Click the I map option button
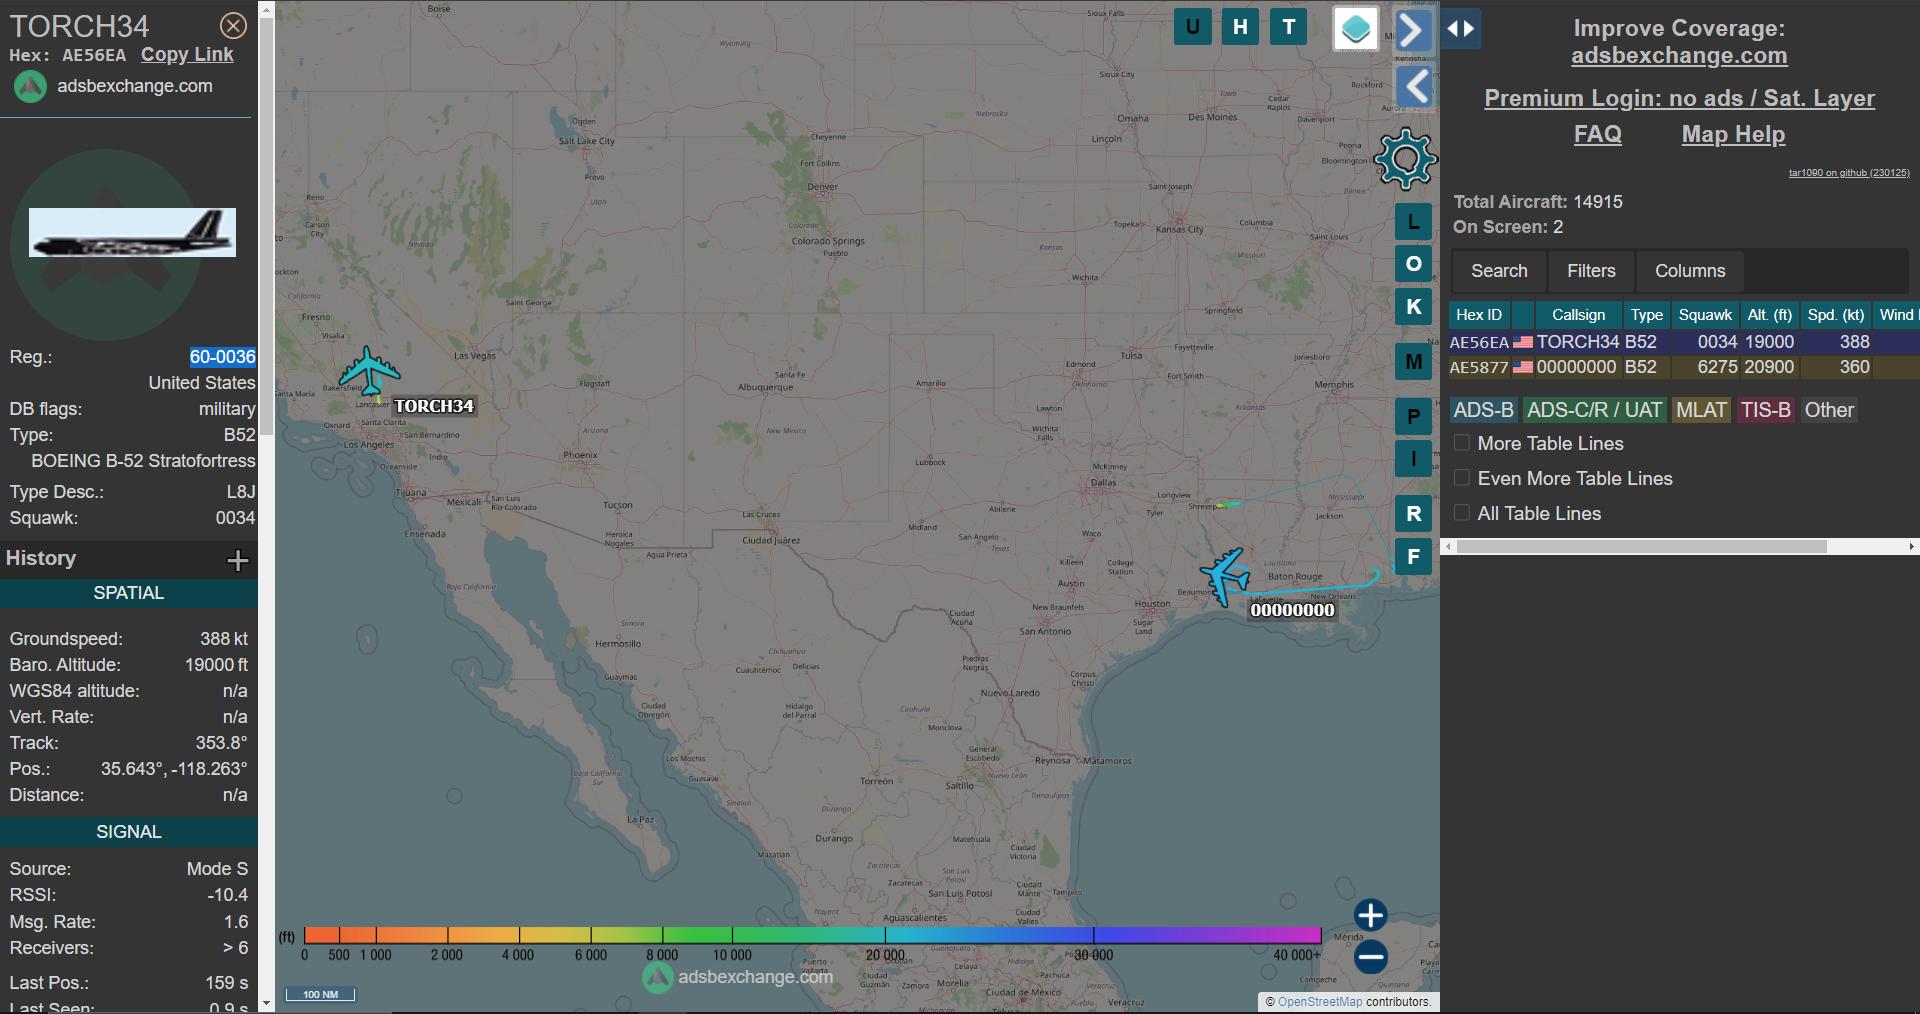 pyautogui.click(x=1413, y=459)
